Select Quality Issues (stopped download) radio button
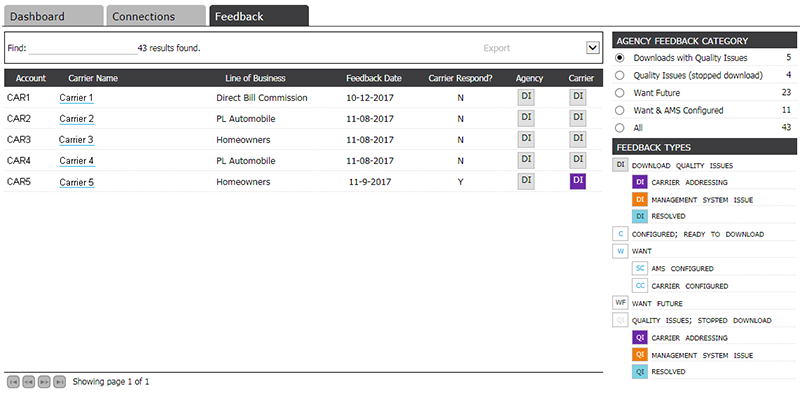This screenshot has width=800, height=393. point(620,76)
